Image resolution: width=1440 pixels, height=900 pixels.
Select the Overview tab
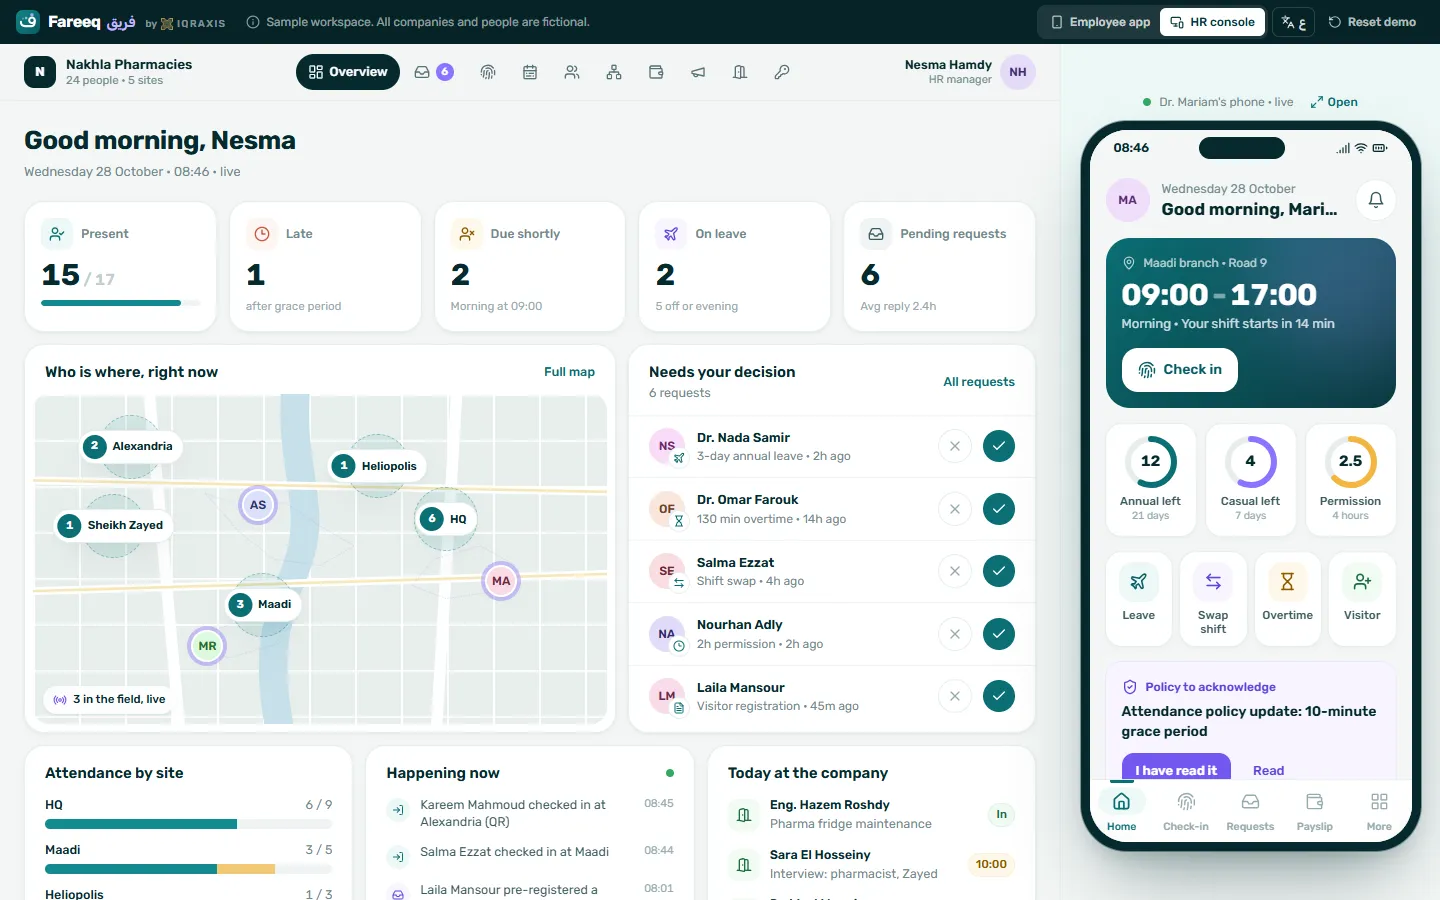tap(348, 72)
